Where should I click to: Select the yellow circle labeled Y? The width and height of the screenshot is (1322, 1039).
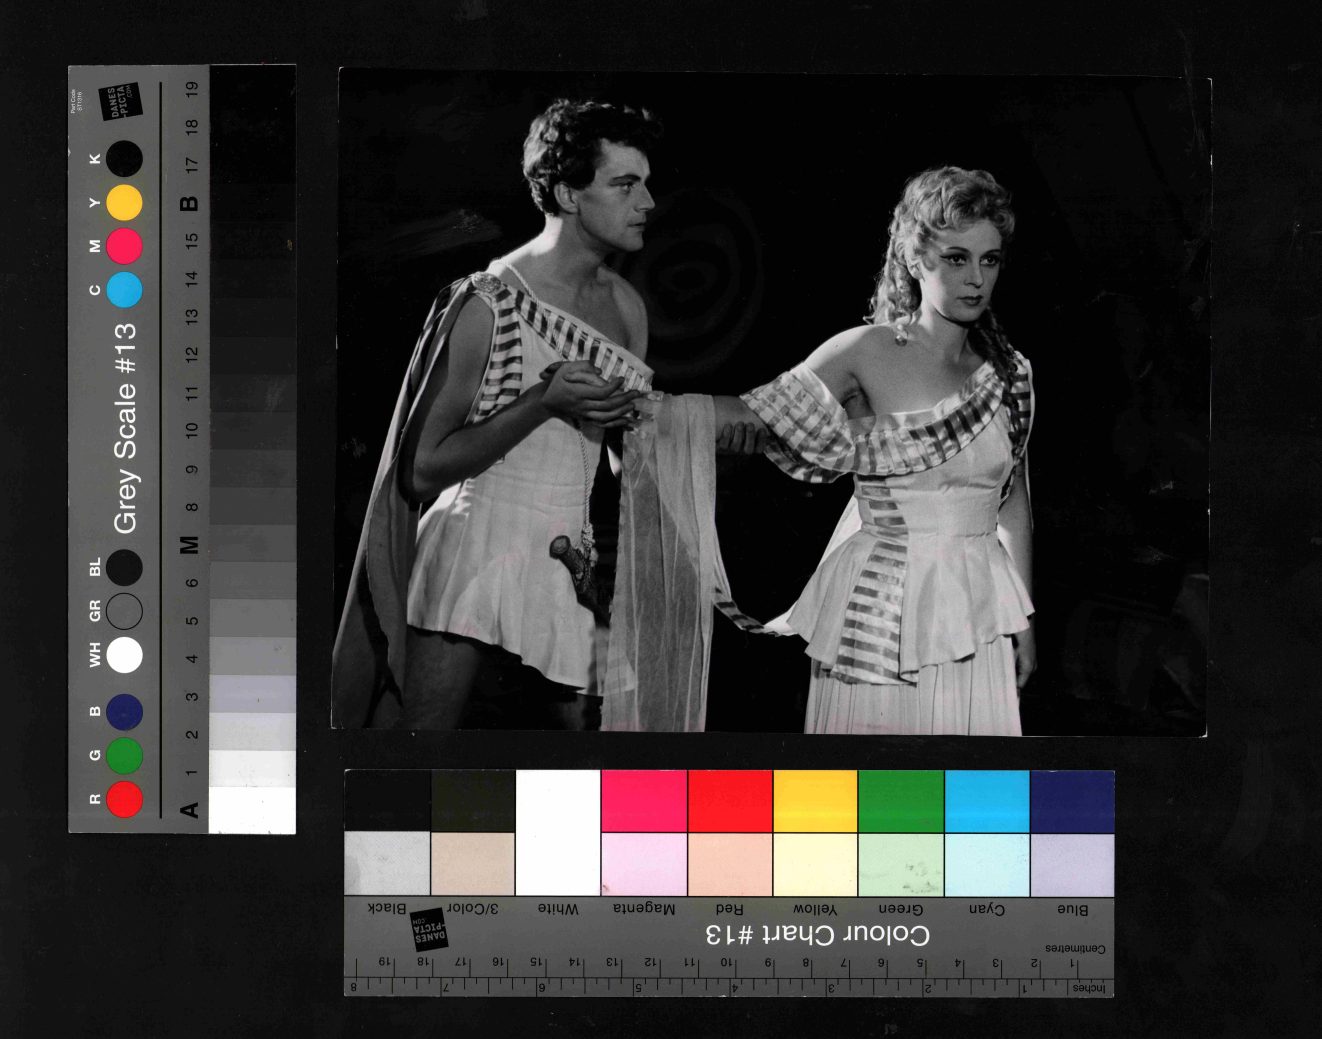click(x=125, y=203)
